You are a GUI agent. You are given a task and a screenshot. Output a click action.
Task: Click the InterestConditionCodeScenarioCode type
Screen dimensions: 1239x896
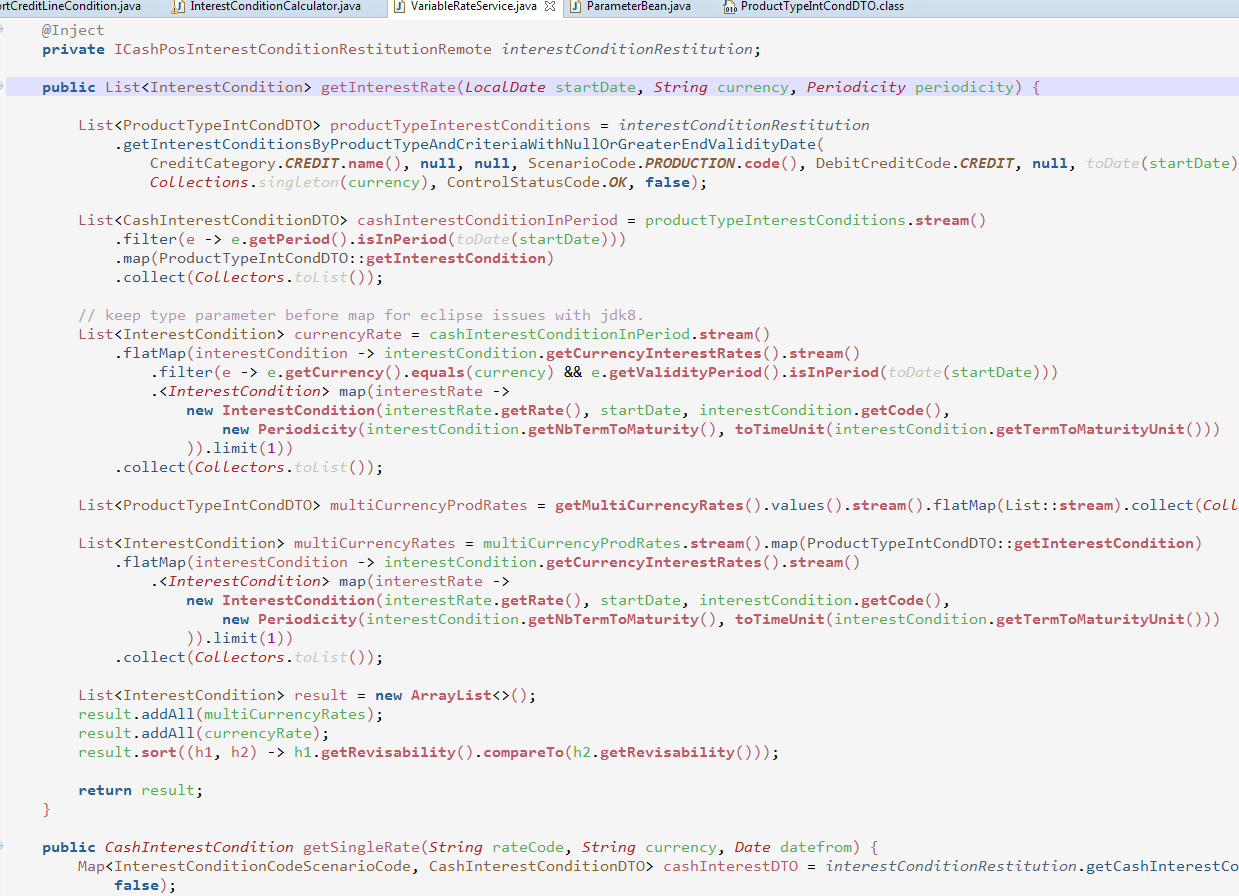(262, 866)
